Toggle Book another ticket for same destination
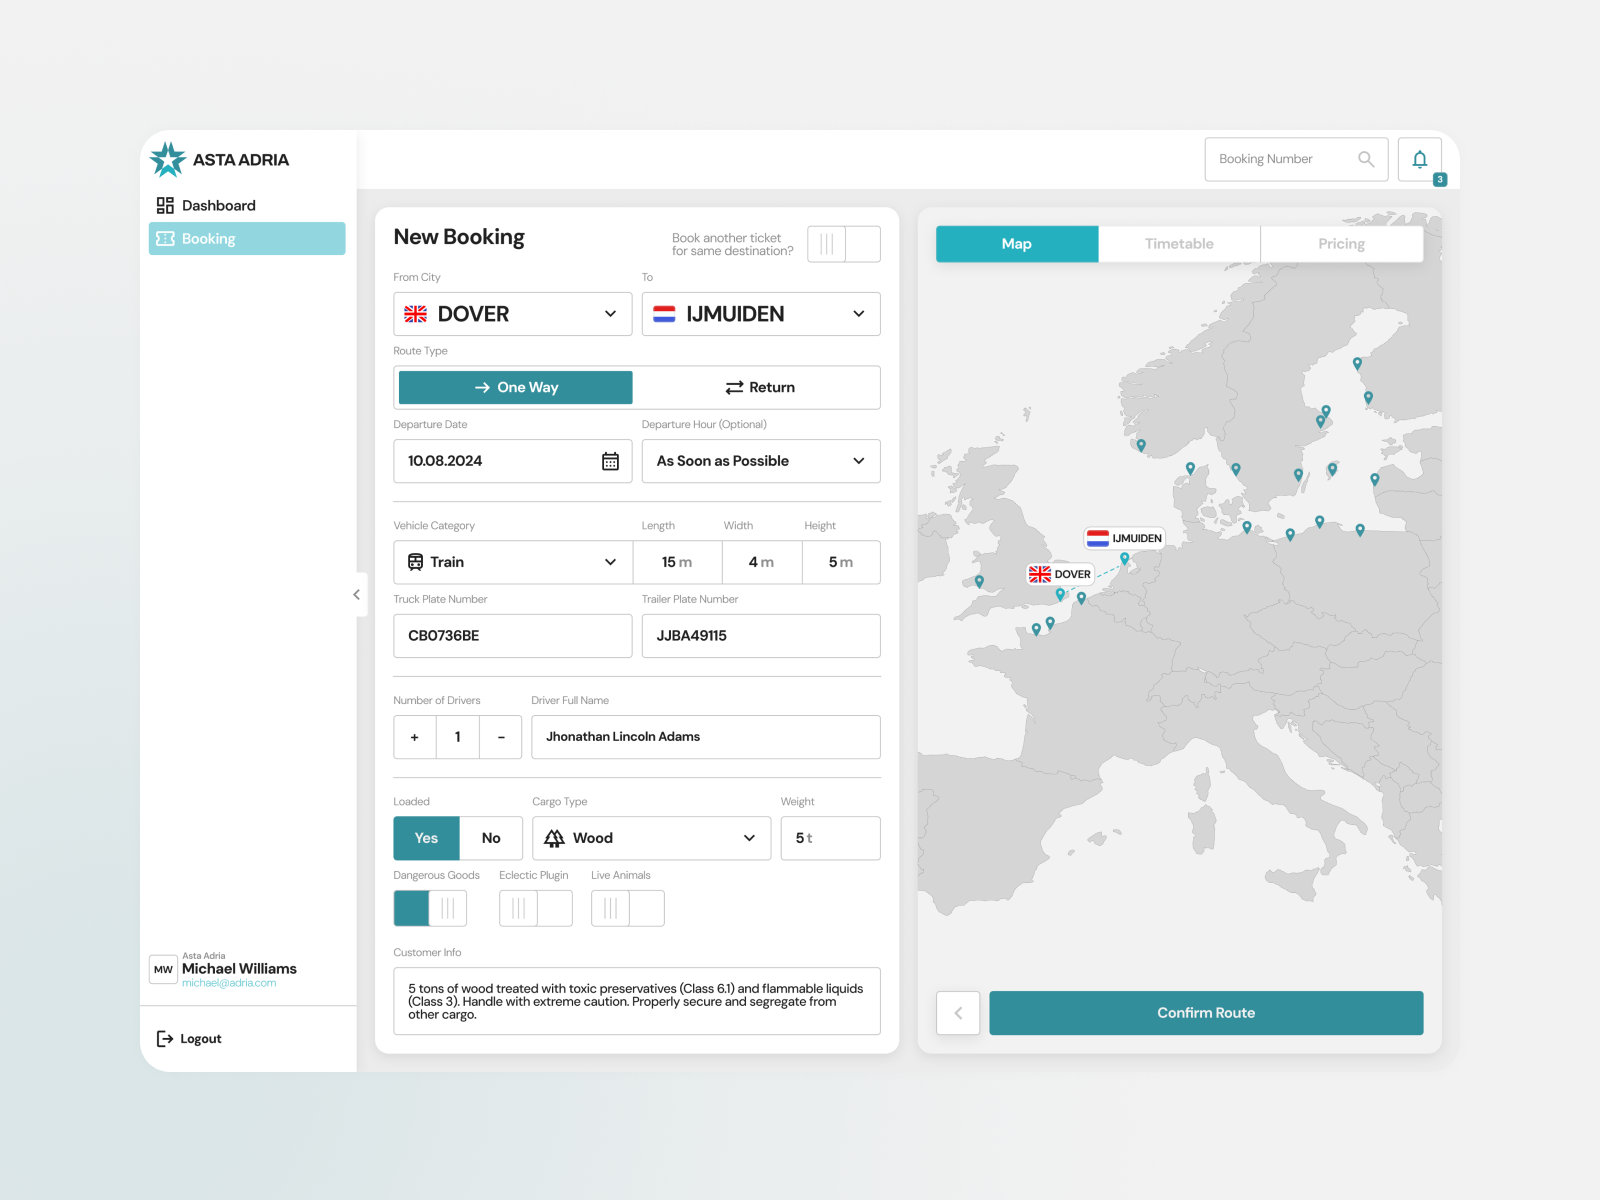 tap(844, 244)
